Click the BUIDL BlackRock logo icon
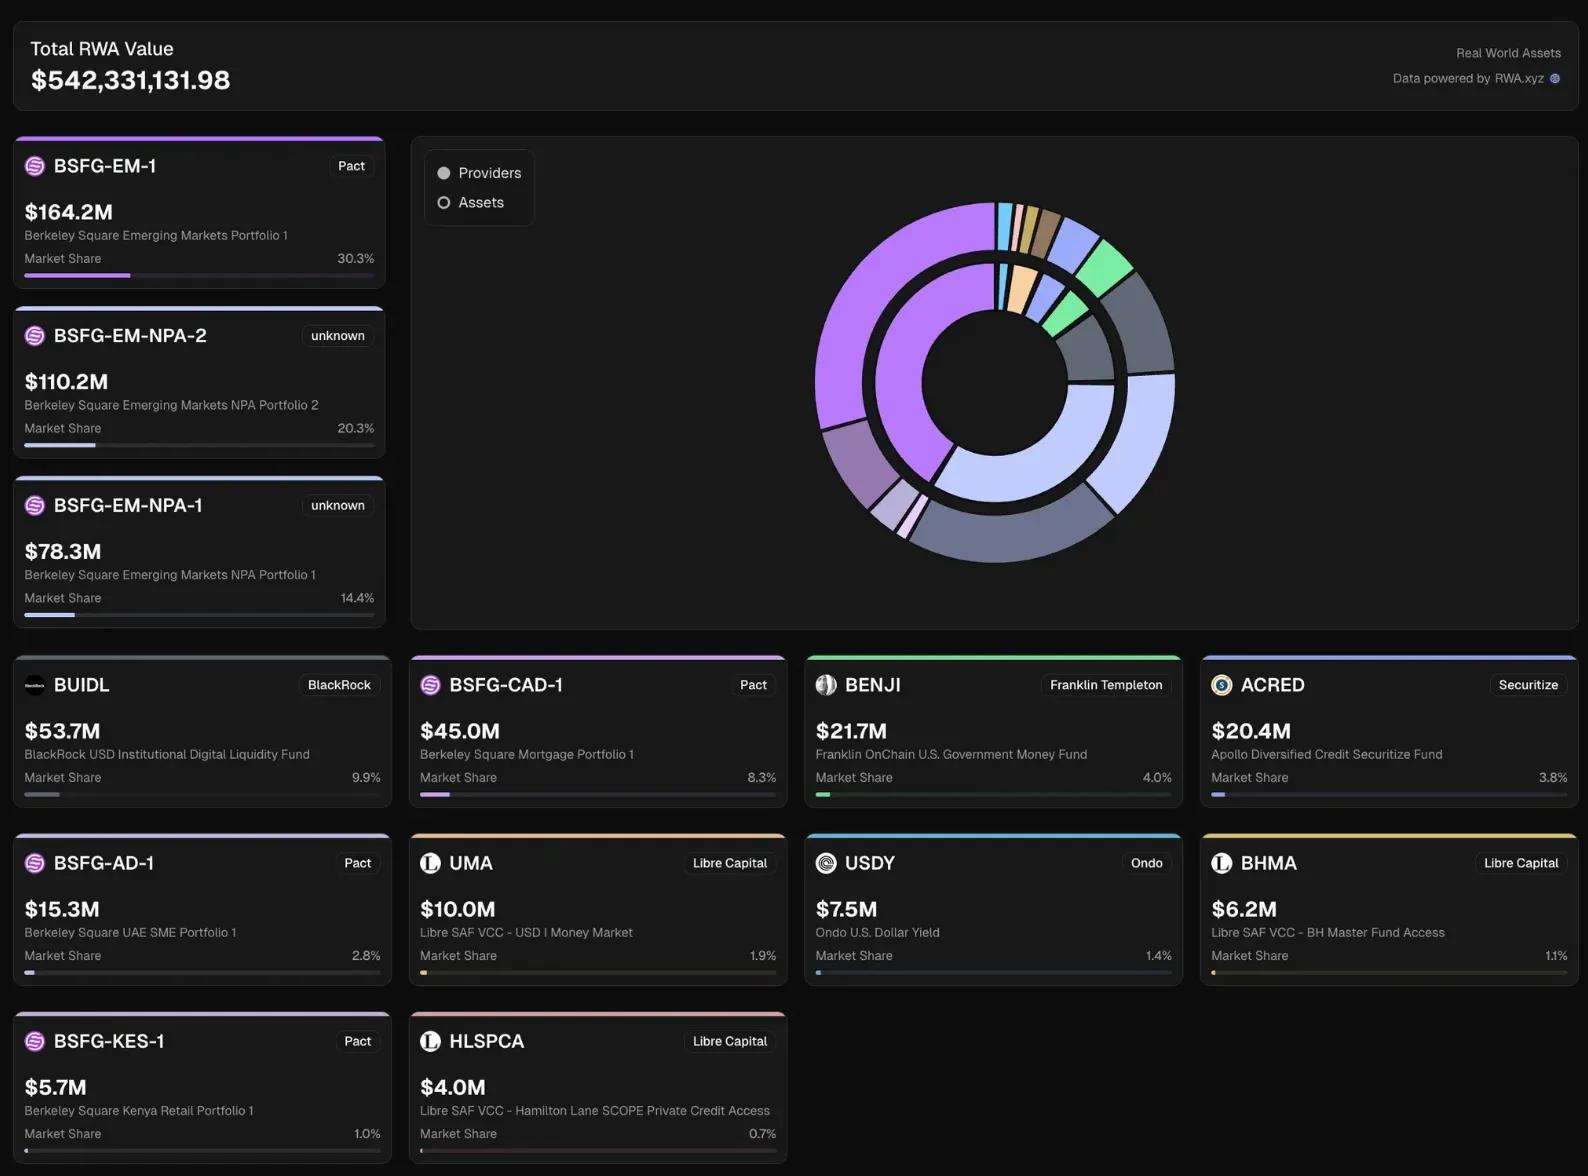The width and height of the screenshot is (1588, 1176). pyautogui.click(x=35, y=685)
